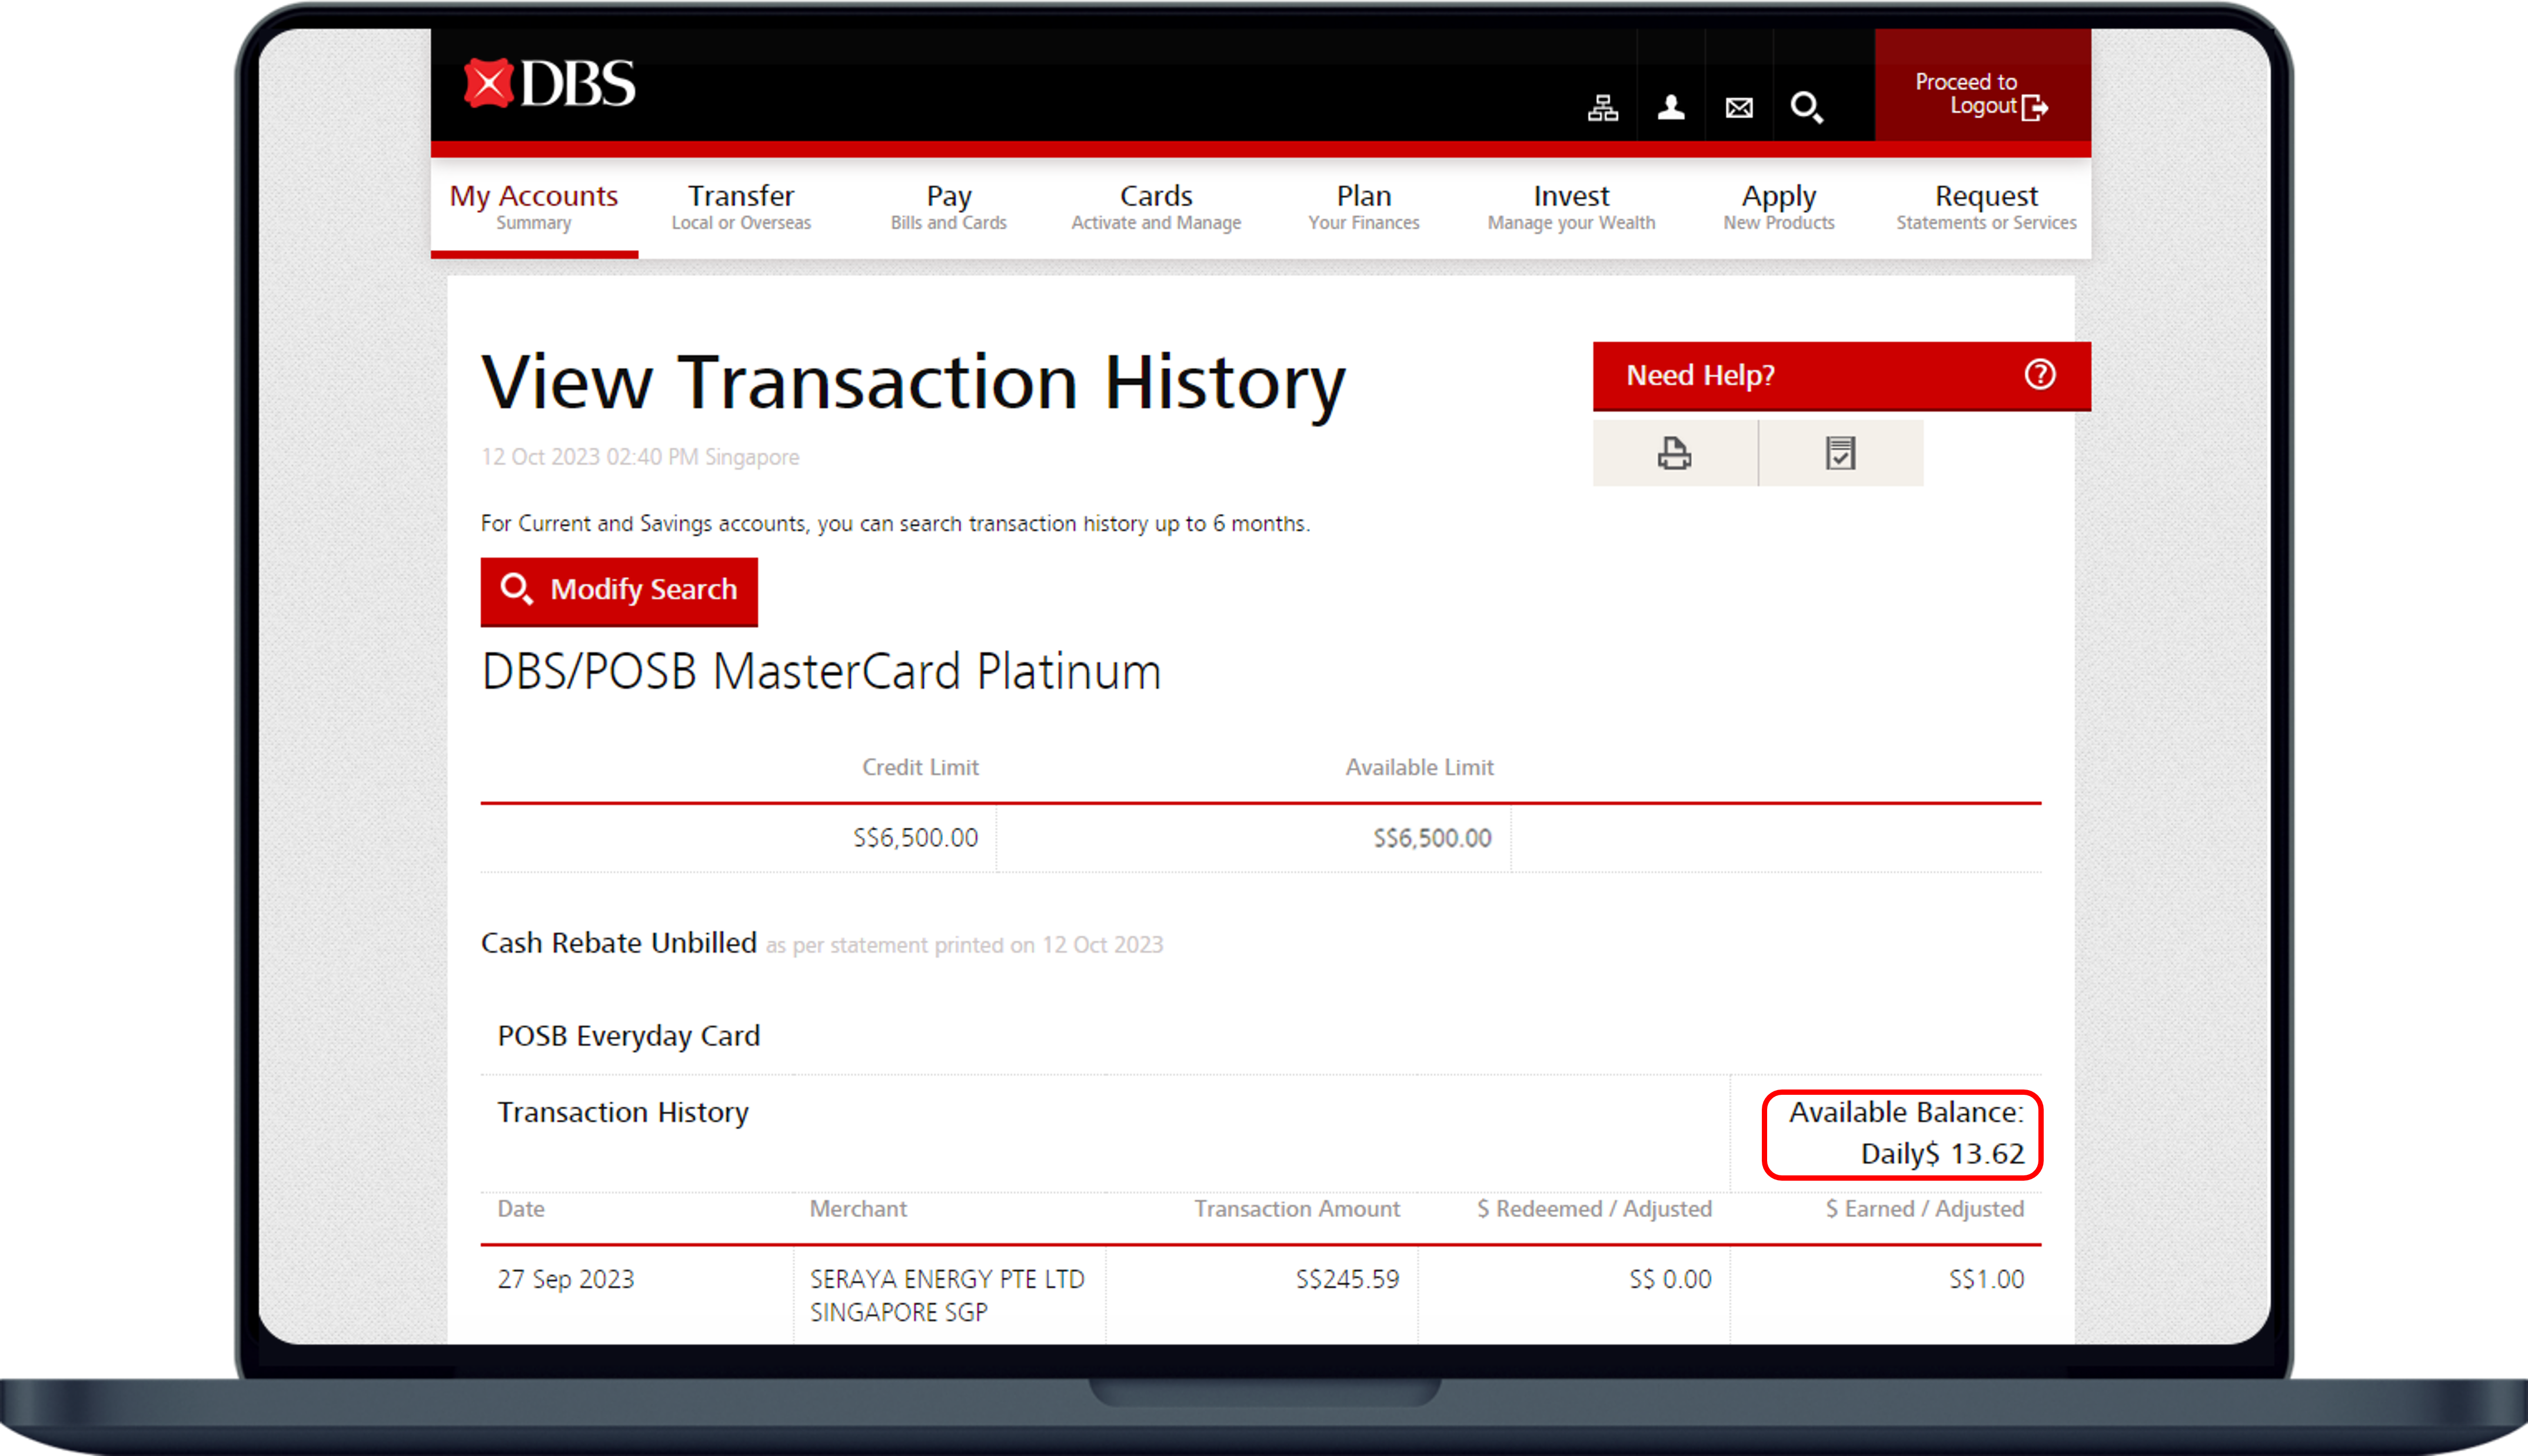This screenshot has width=2528, height=1456.
Task: Open the Cards Activate and Manage menu
Action: [x=1156, y=207]
